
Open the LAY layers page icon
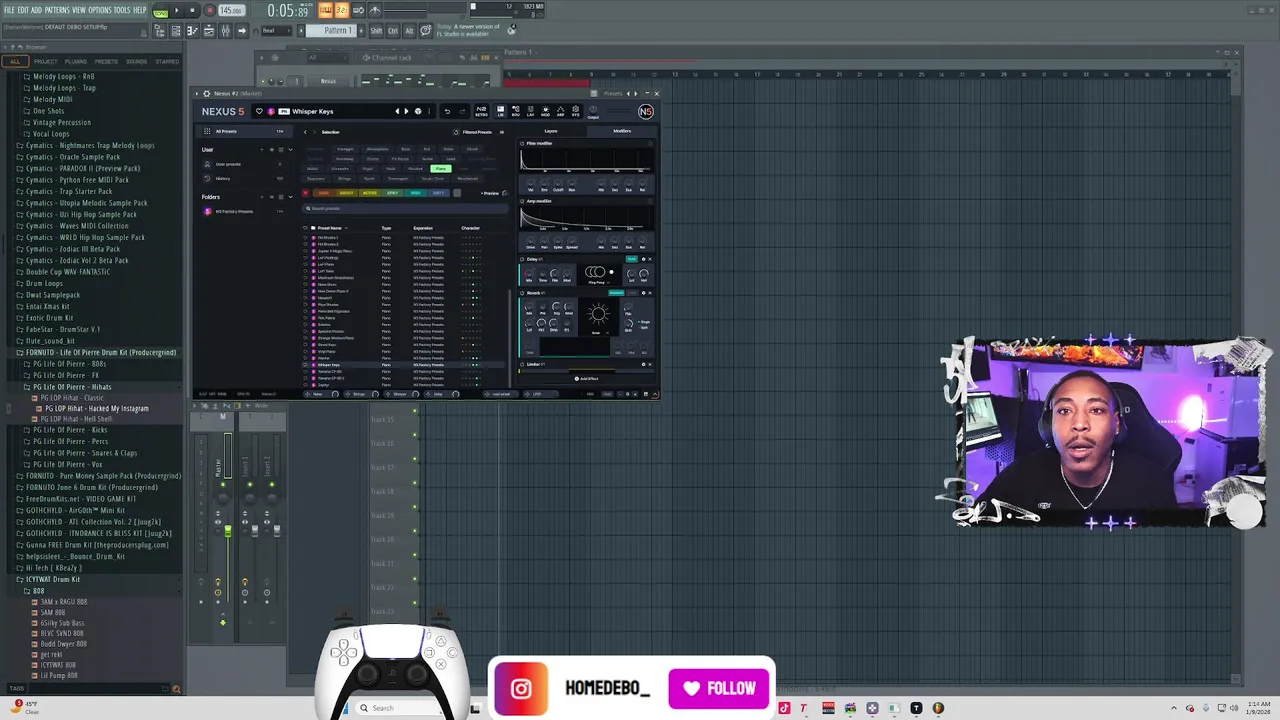(x=530, y=112)
